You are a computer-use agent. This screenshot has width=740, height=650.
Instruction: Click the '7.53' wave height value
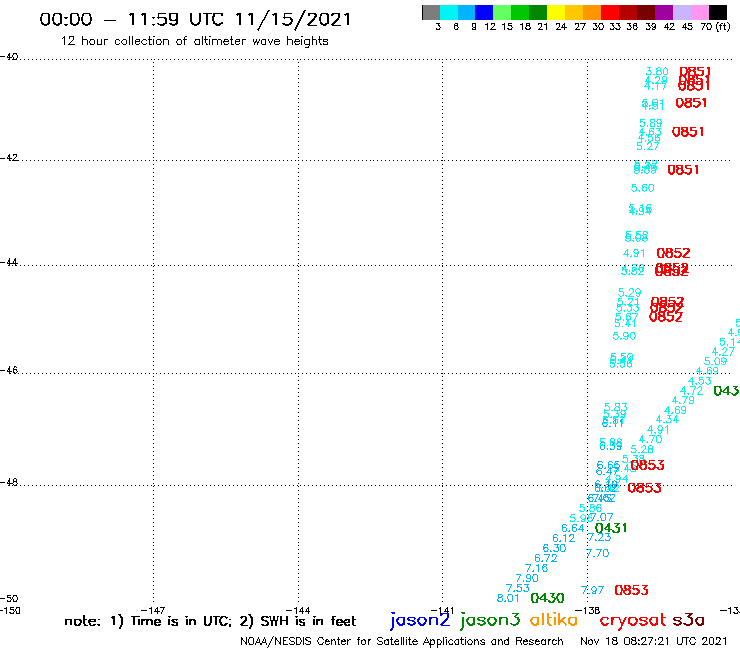click(x=518, y=588)
